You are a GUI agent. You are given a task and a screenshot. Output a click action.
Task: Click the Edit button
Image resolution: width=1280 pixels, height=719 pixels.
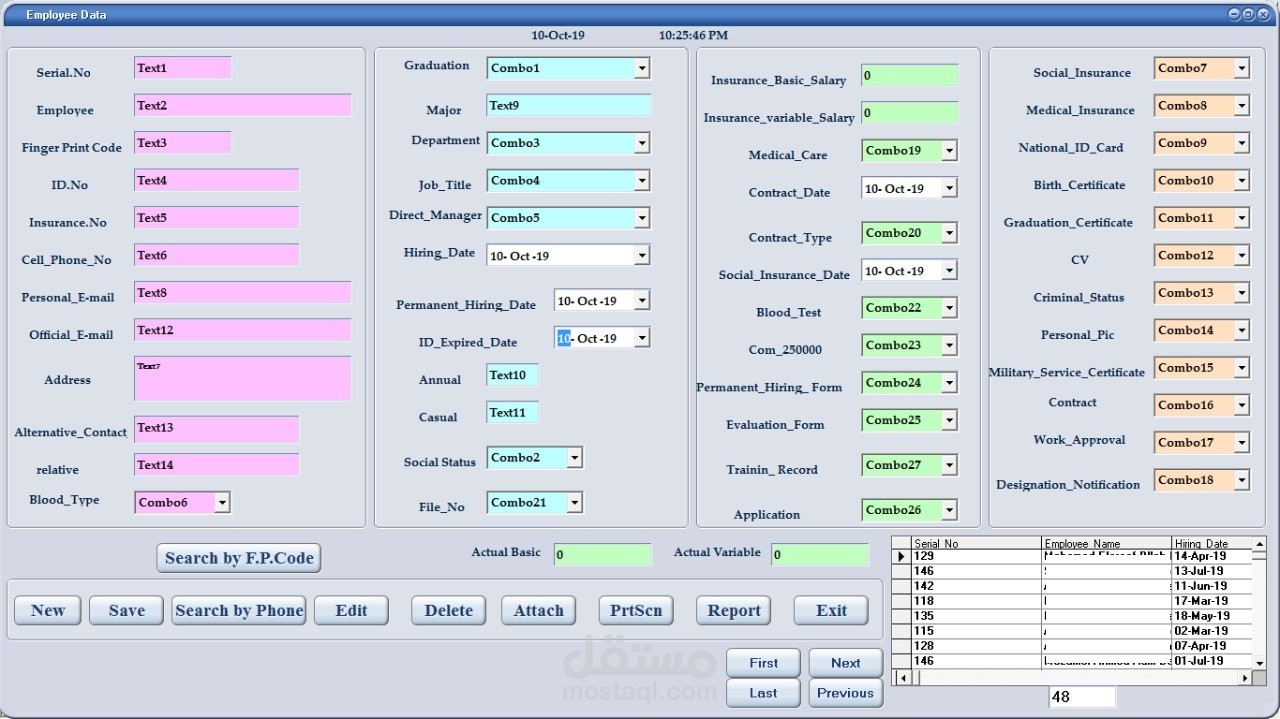coord(351,611)
